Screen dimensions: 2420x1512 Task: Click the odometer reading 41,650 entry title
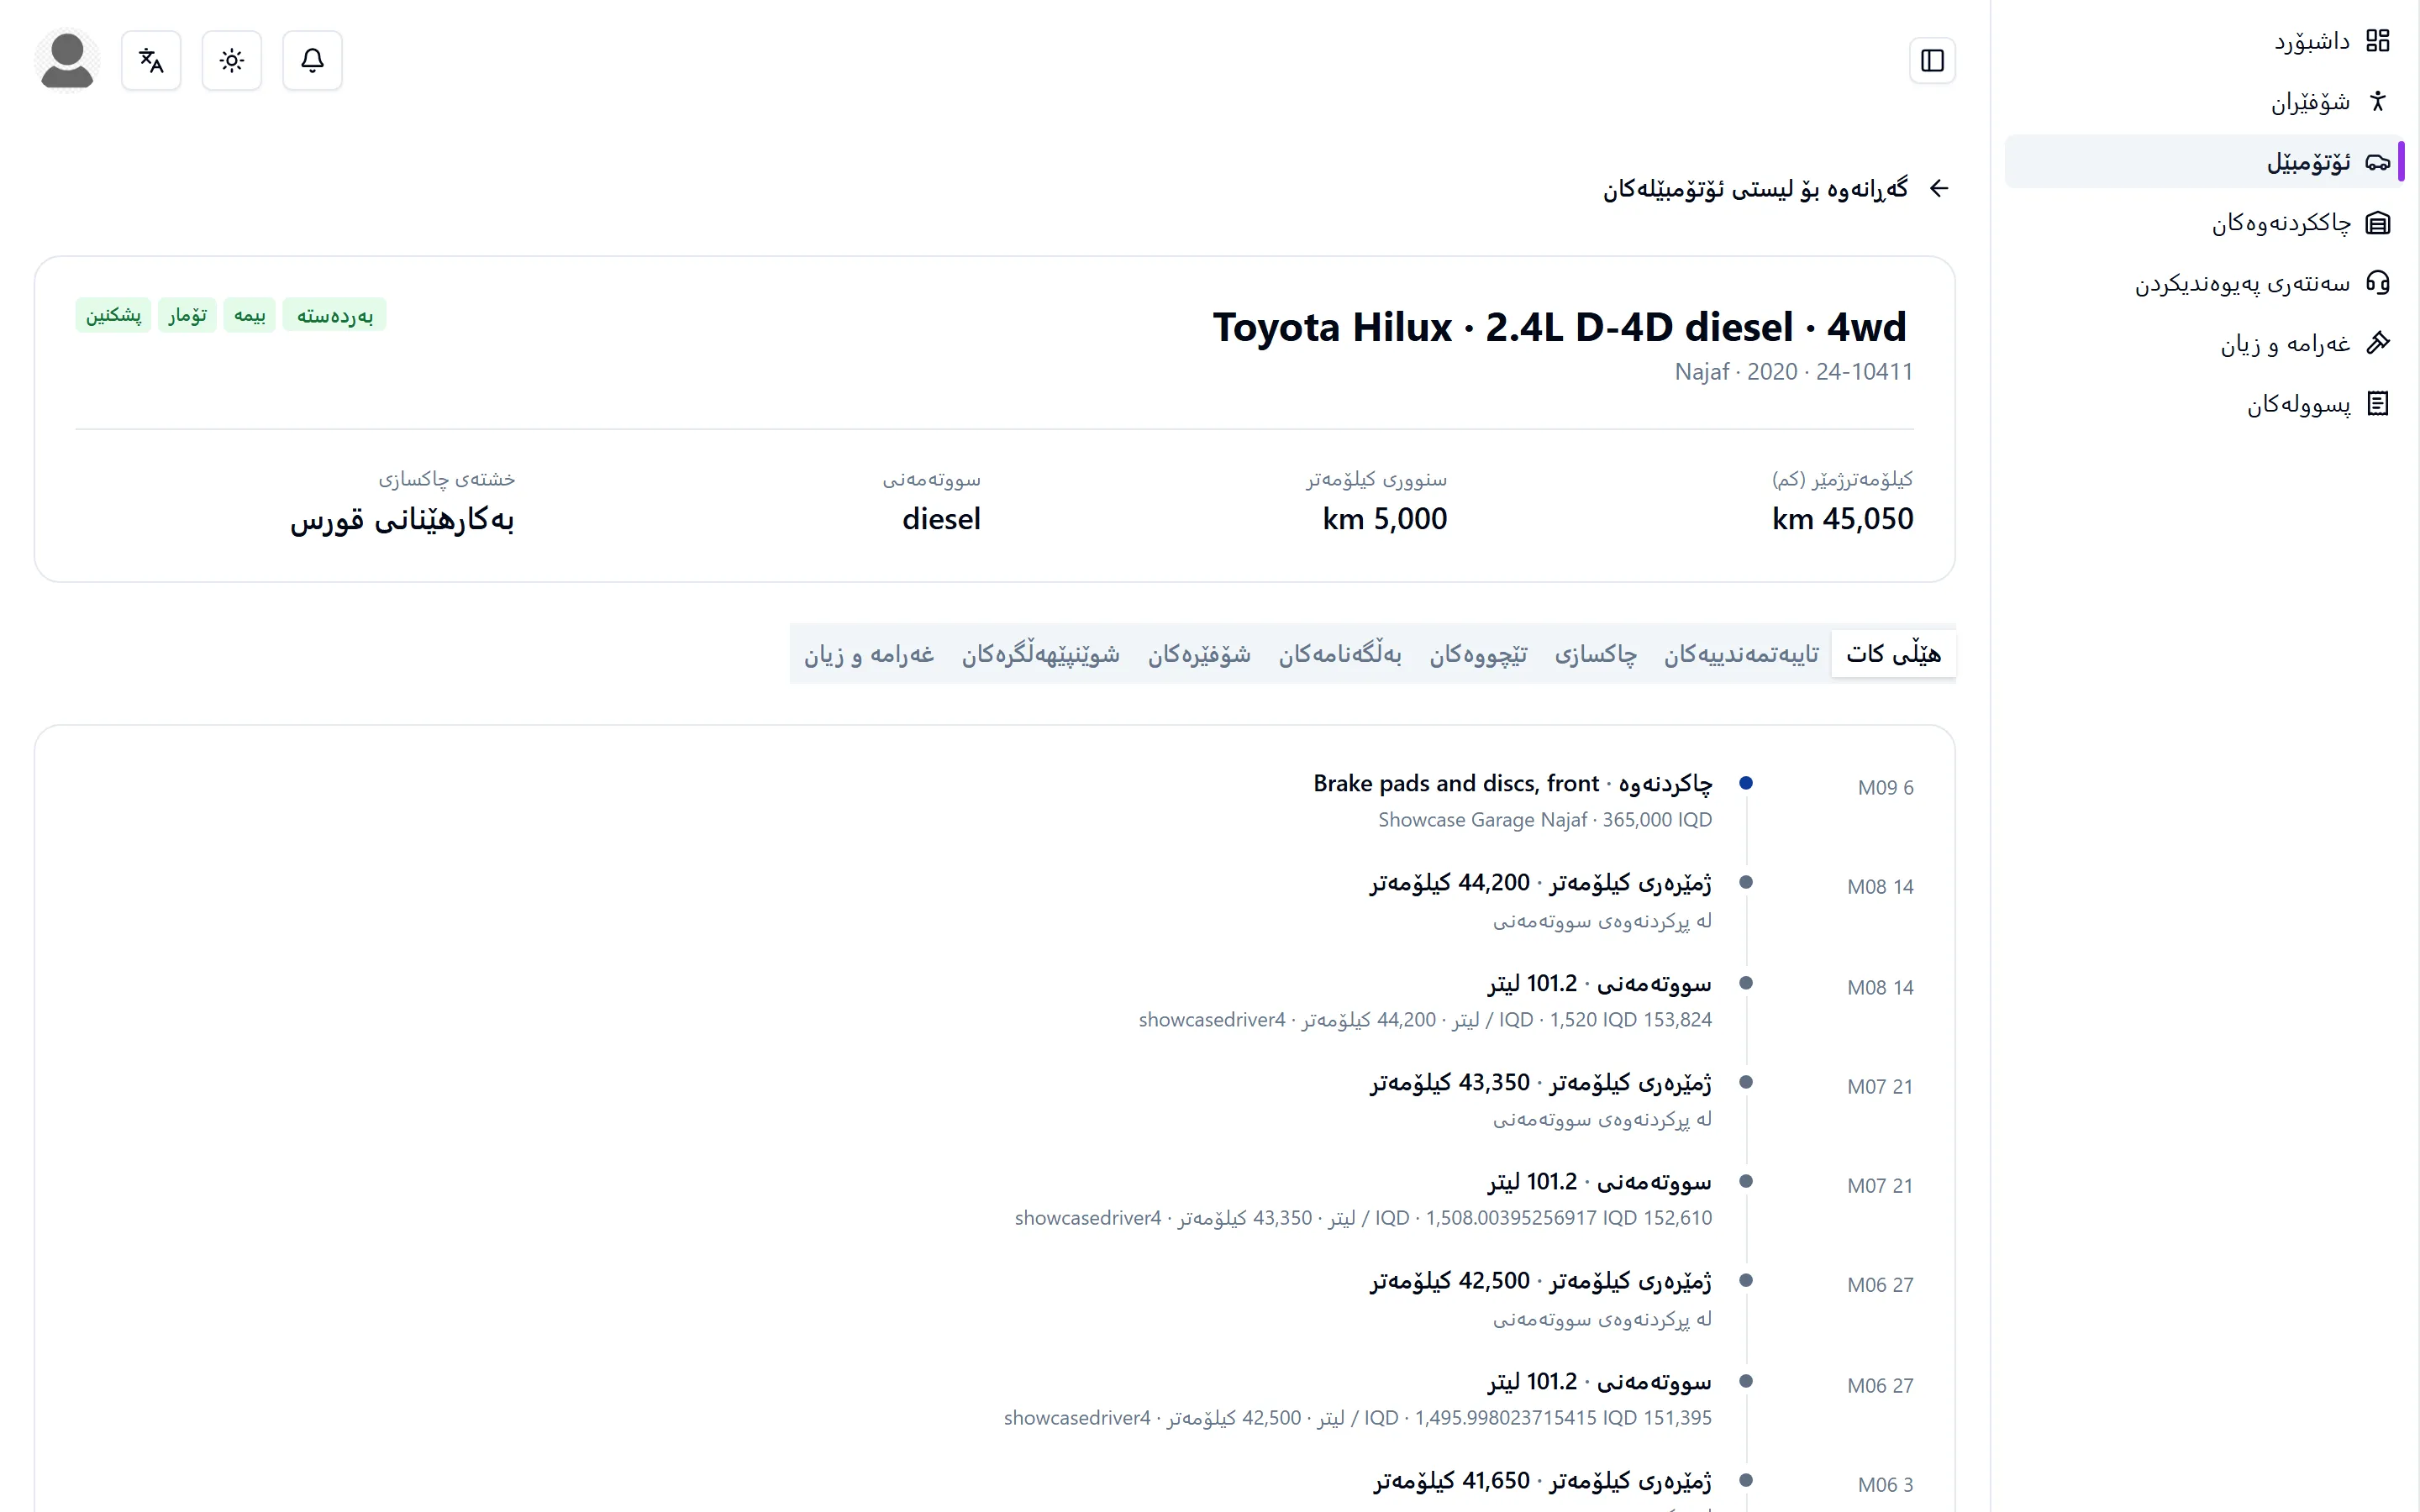(x=1542, y=1481)
